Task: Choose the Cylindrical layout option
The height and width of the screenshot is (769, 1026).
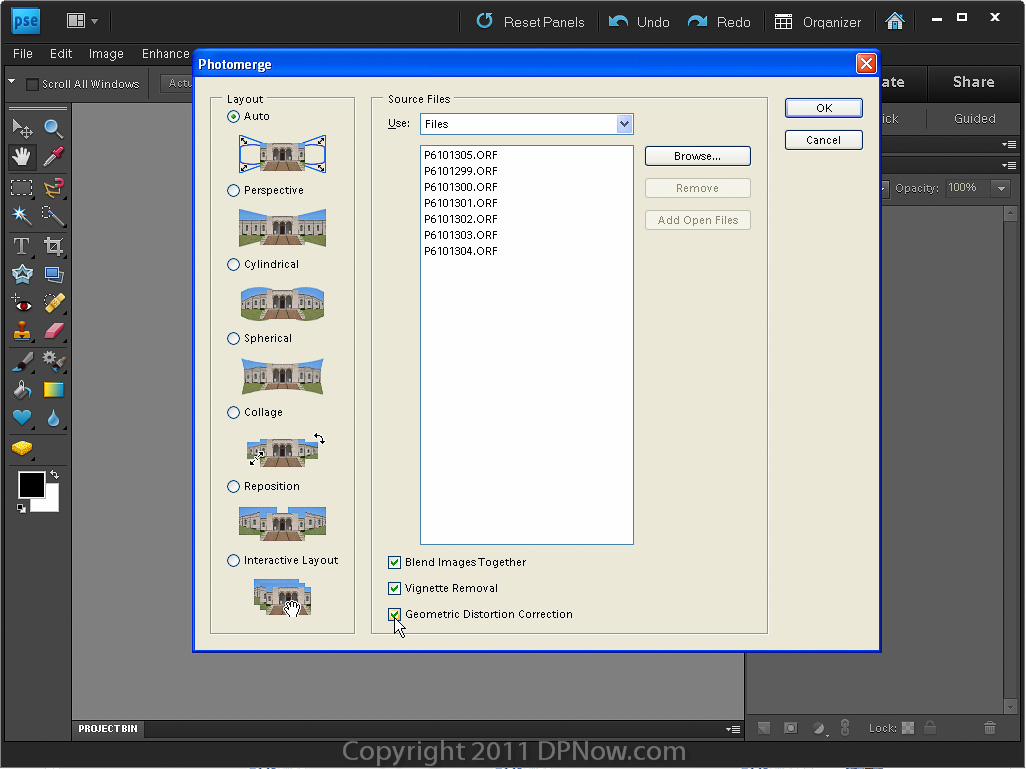Action: tap(234, 265)
